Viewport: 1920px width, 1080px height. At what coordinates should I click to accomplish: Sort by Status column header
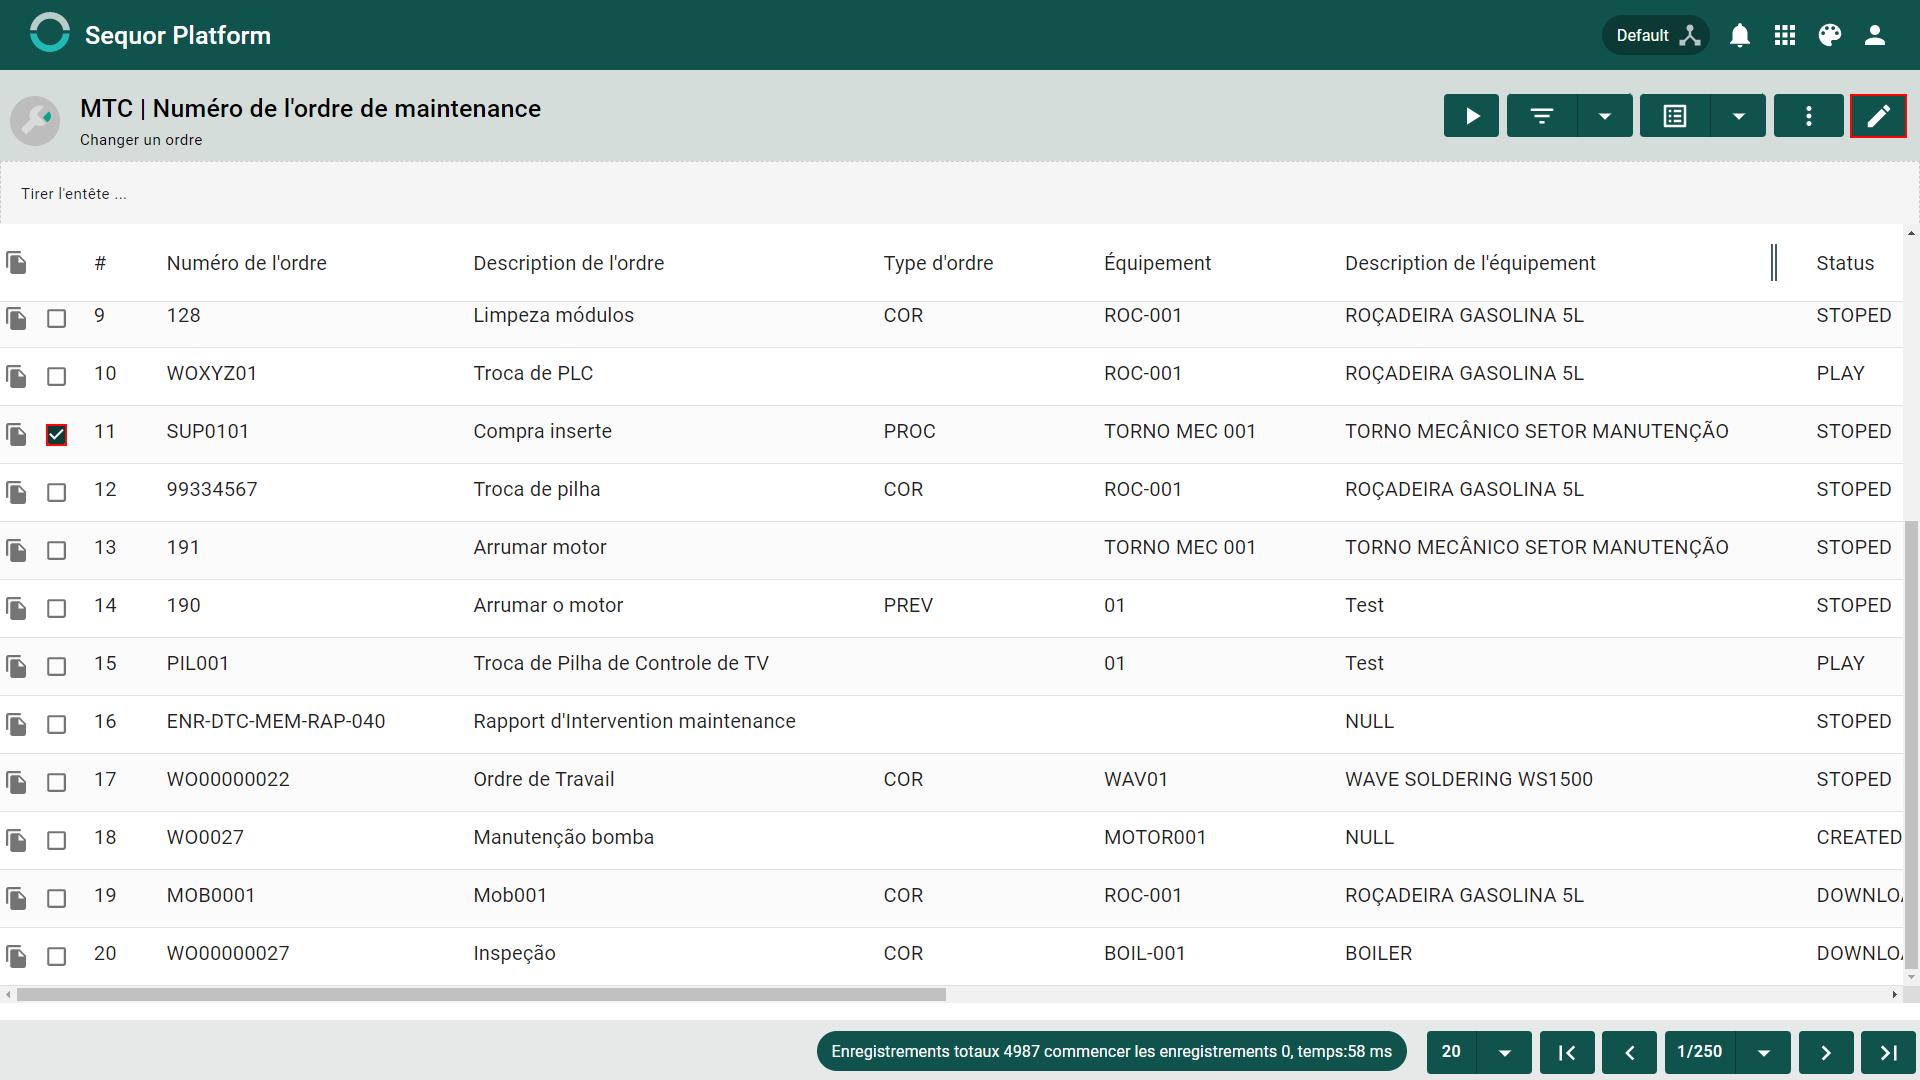[x=1845, y=263]
